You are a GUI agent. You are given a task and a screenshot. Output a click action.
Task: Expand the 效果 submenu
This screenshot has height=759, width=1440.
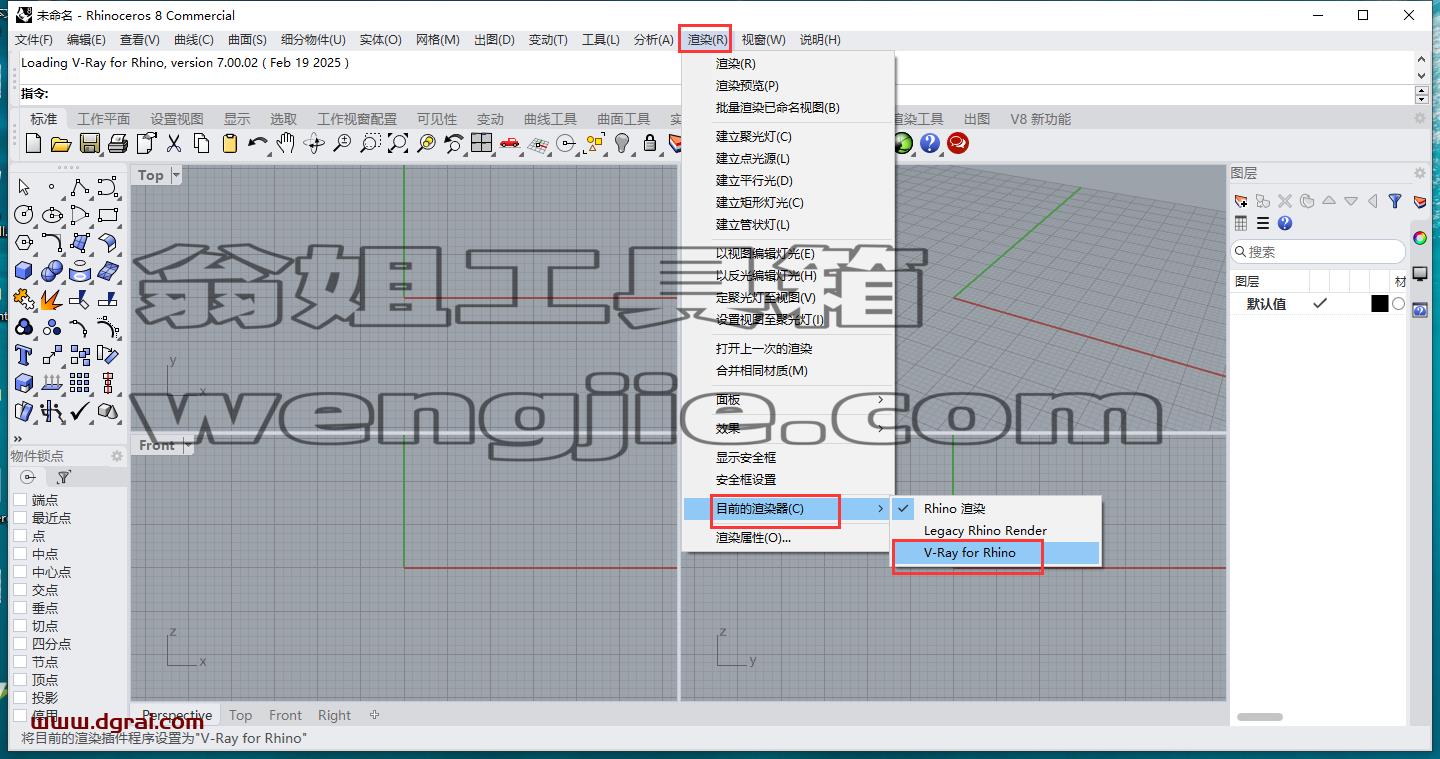(788, 428)
